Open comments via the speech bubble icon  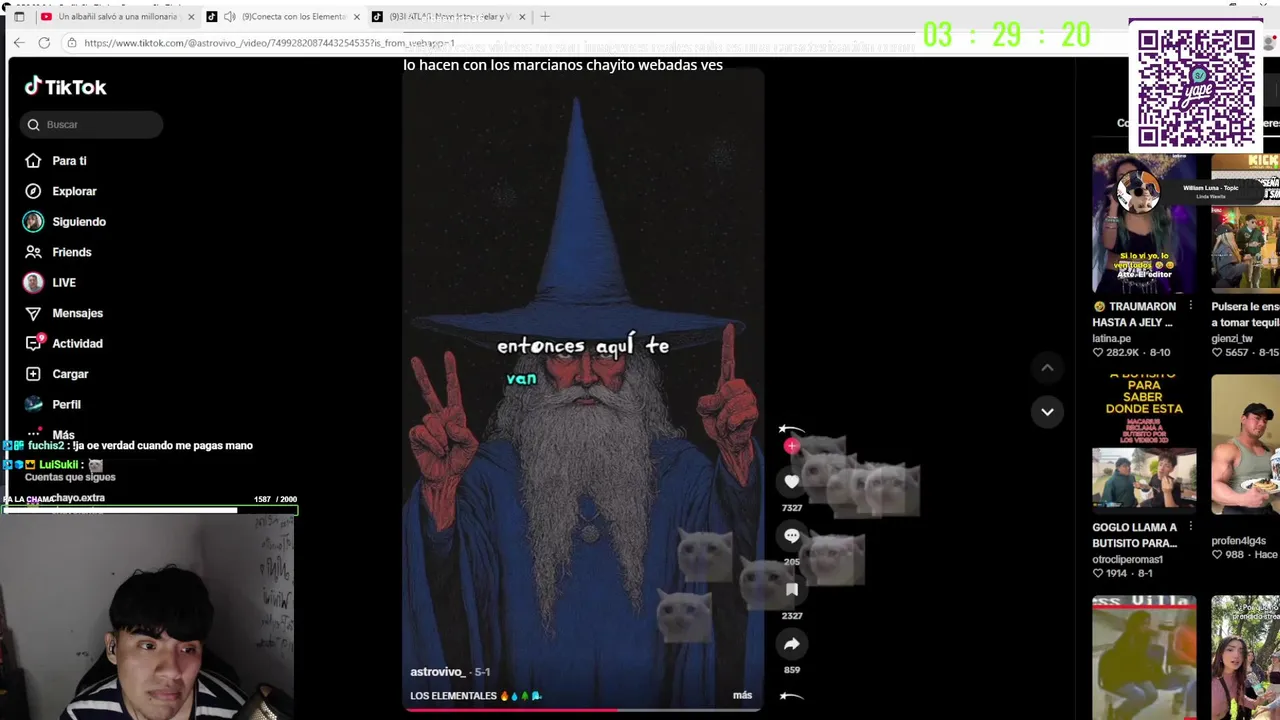click(792, 536)
